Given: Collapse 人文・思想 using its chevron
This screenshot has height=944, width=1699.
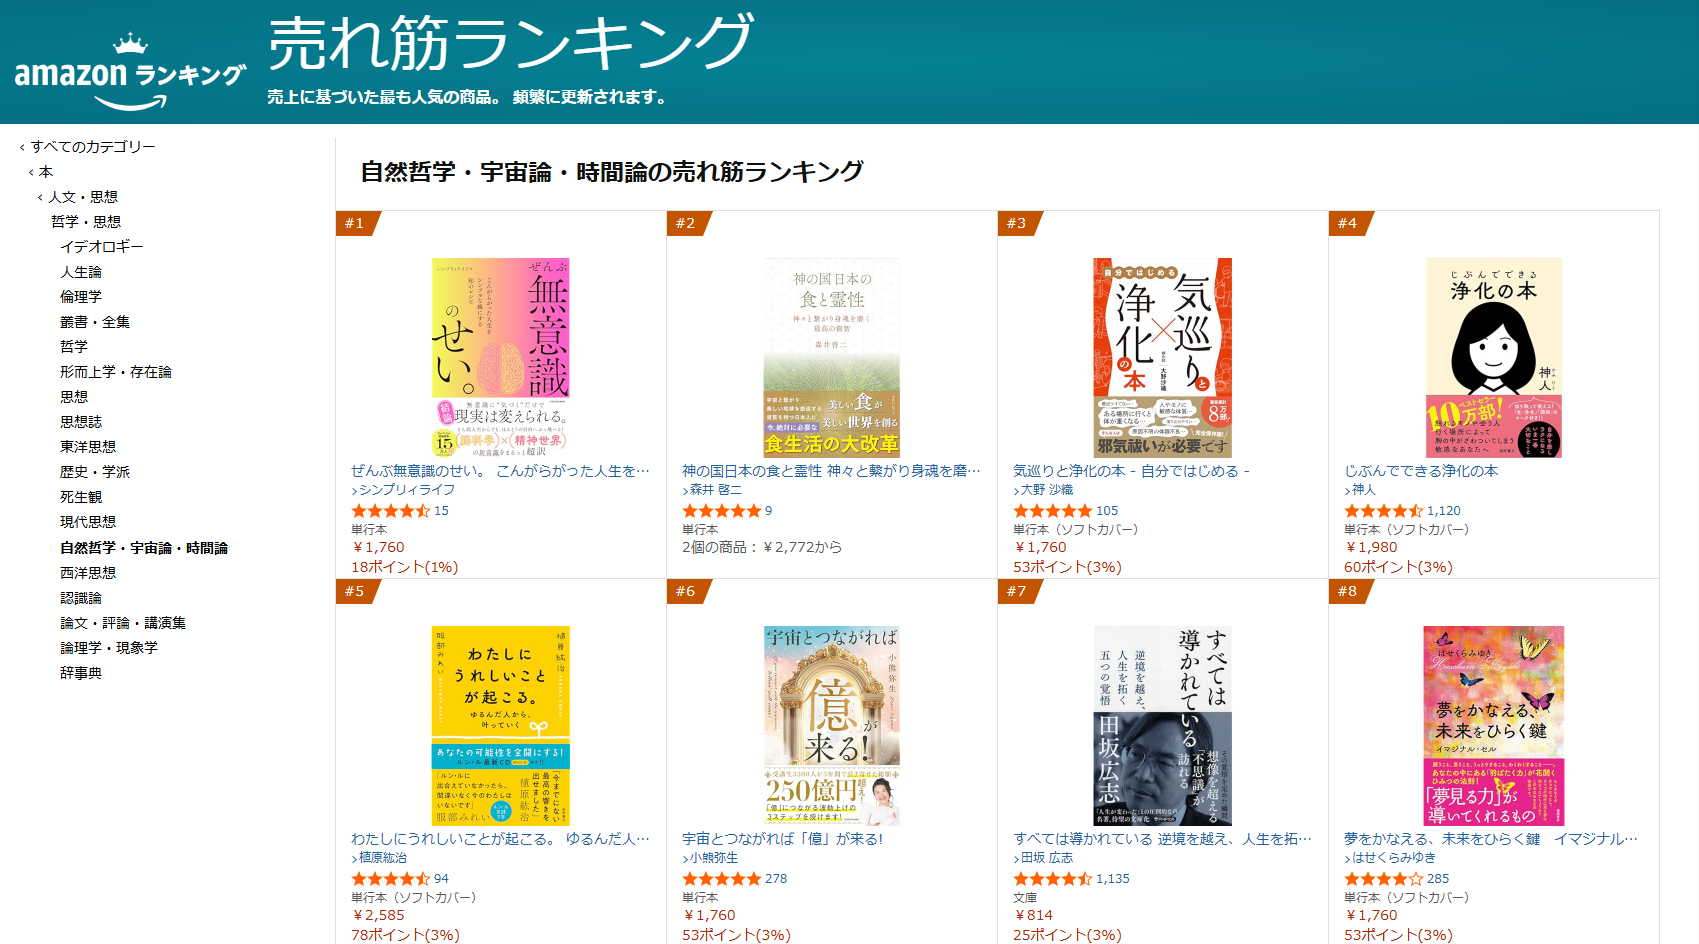Looking at the screenshot, I should tap(40, 196).
